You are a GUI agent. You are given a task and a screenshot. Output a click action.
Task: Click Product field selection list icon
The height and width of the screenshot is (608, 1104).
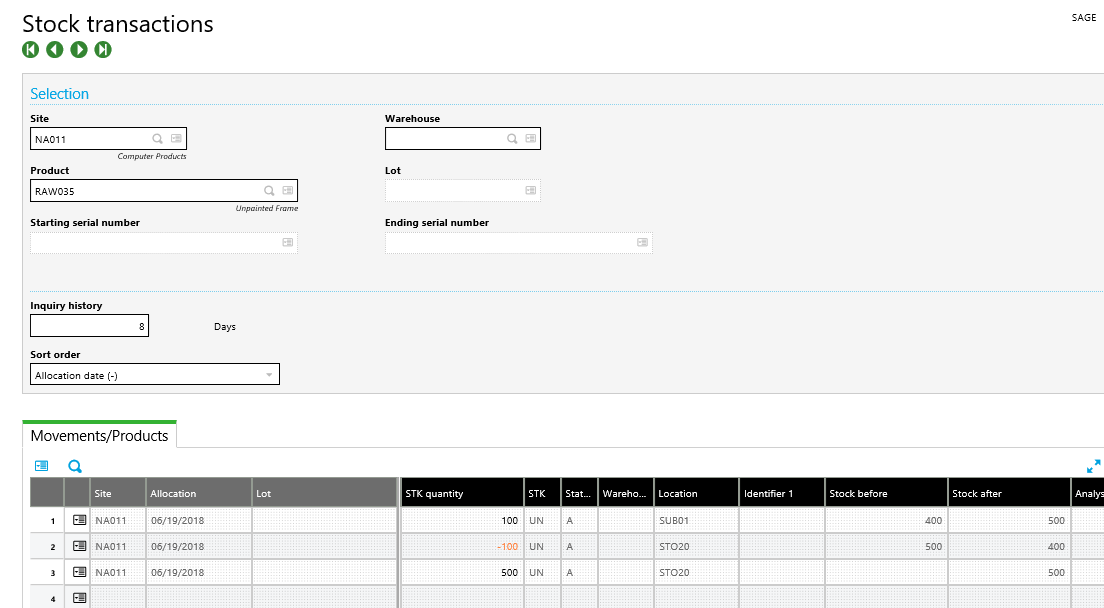click(287, 190)
